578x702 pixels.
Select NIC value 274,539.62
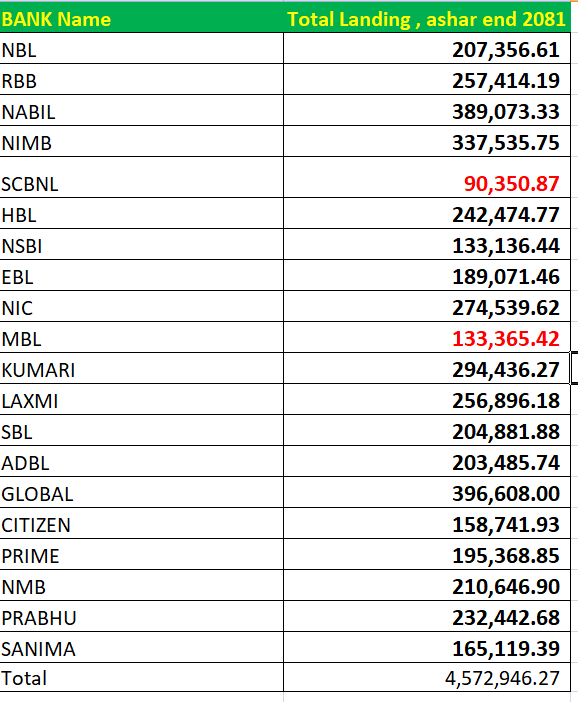pyautogui.click(x=427, y=306)
